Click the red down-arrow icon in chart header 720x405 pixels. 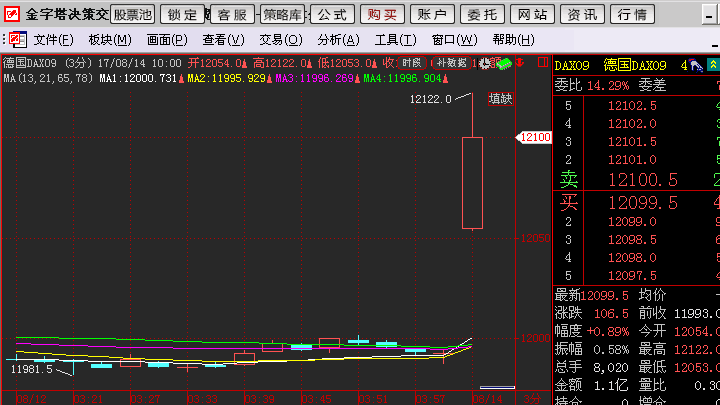[520, 63]
